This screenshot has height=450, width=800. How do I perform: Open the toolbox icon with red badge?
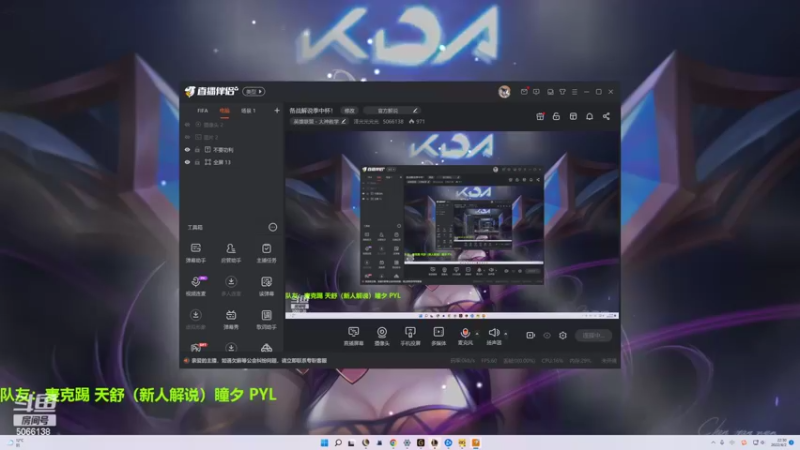point(196,347)
